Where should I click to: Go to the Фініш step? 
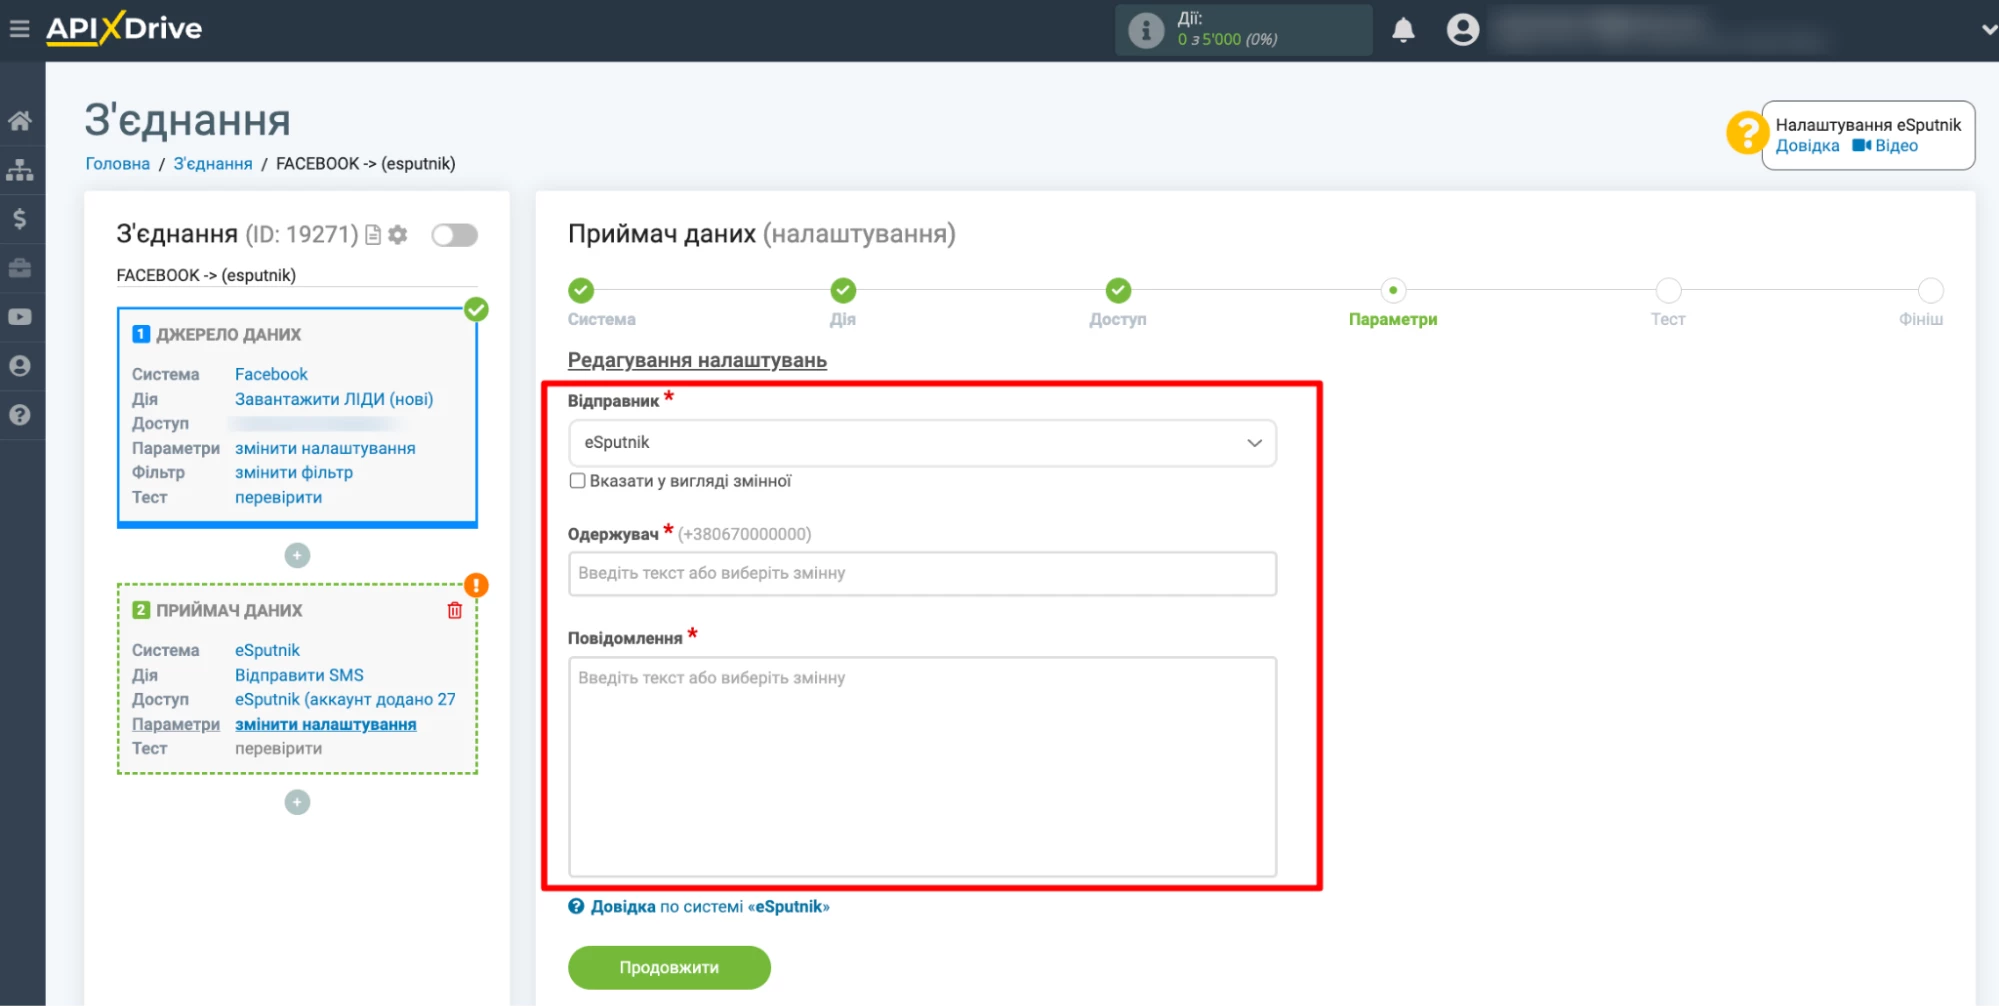[x=1930, y=291]
